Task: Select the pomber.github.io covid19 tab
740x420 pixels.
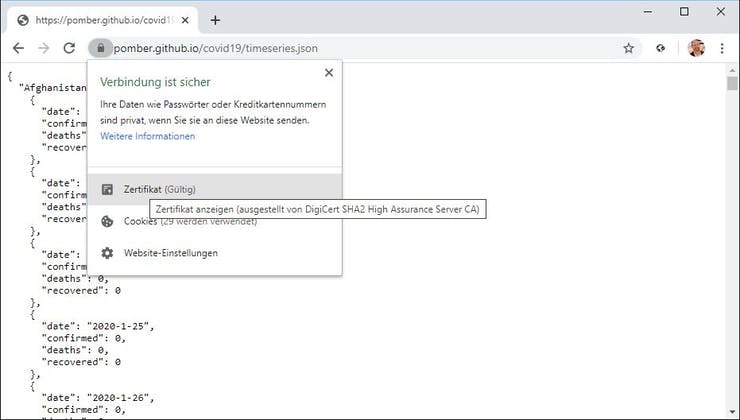Action: pos(100,20)
